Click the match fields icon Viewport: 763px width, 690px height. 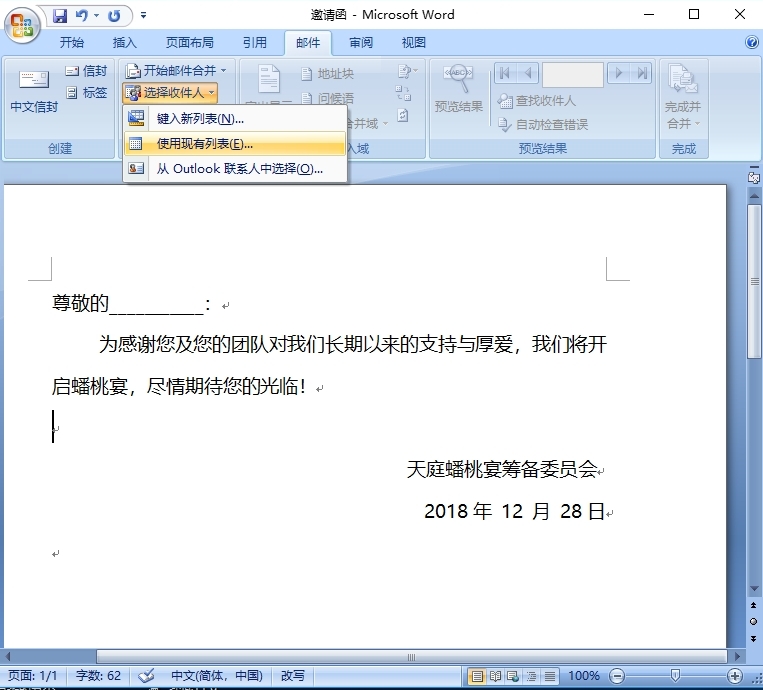click(x=403, y=92)
